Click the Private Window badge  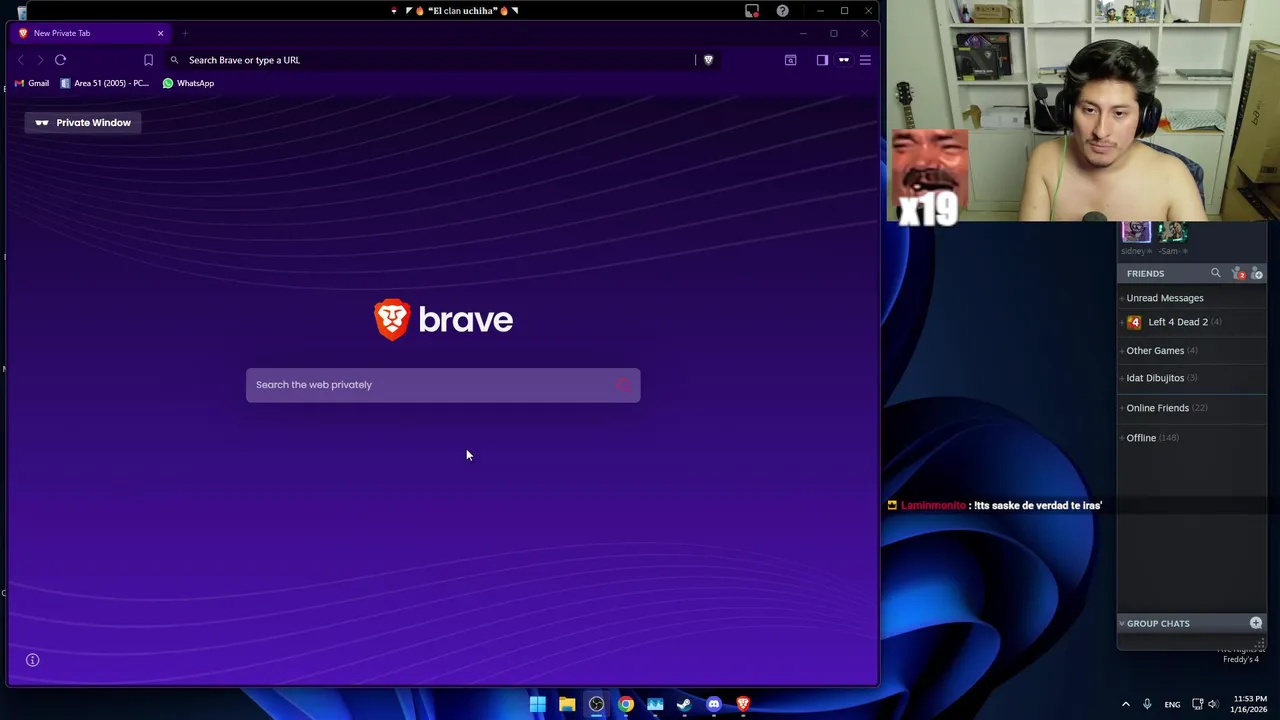[83, 122]
